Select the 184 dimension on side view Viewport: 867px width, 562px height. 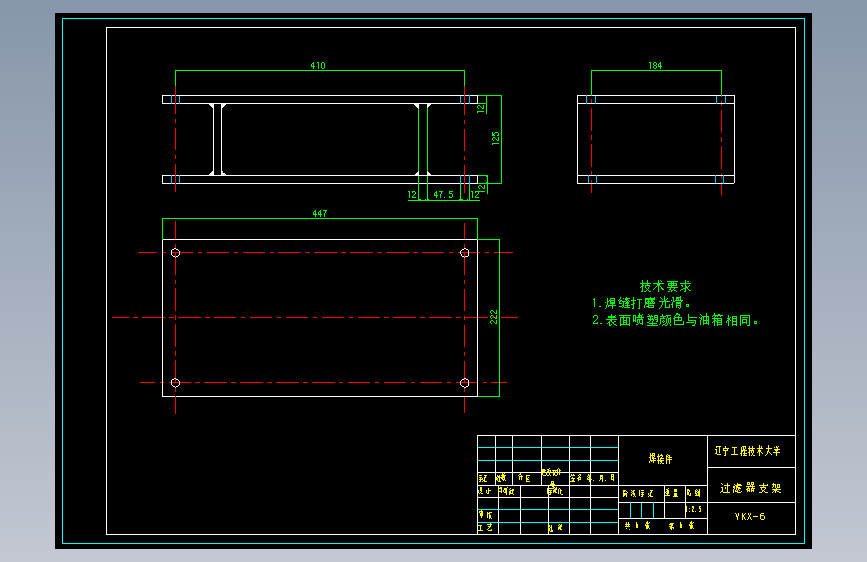pyautogui.click(x=655, y=65)
